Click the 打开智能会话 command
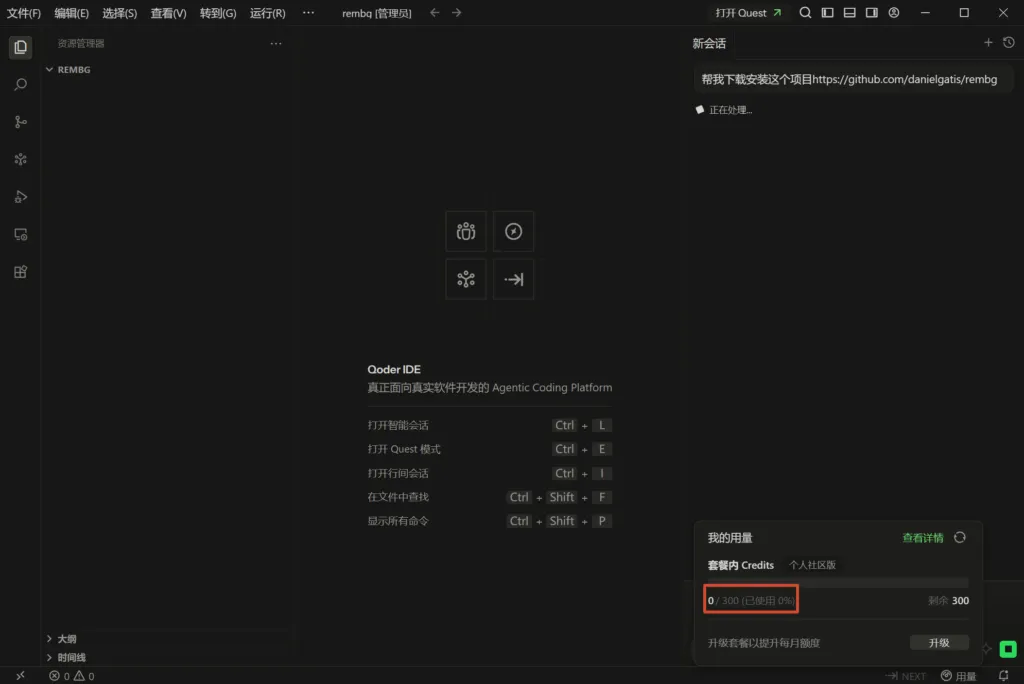Image resolution: width=1024 pixels, height=684 pixels. point(398,425)
